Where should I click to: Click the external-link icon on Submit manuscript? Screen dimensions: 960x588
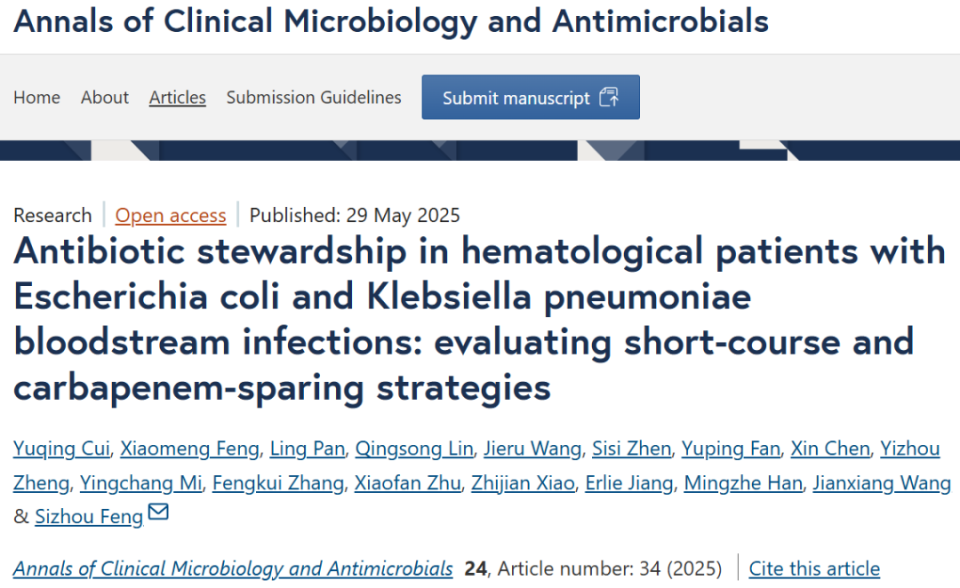point(608,97)
